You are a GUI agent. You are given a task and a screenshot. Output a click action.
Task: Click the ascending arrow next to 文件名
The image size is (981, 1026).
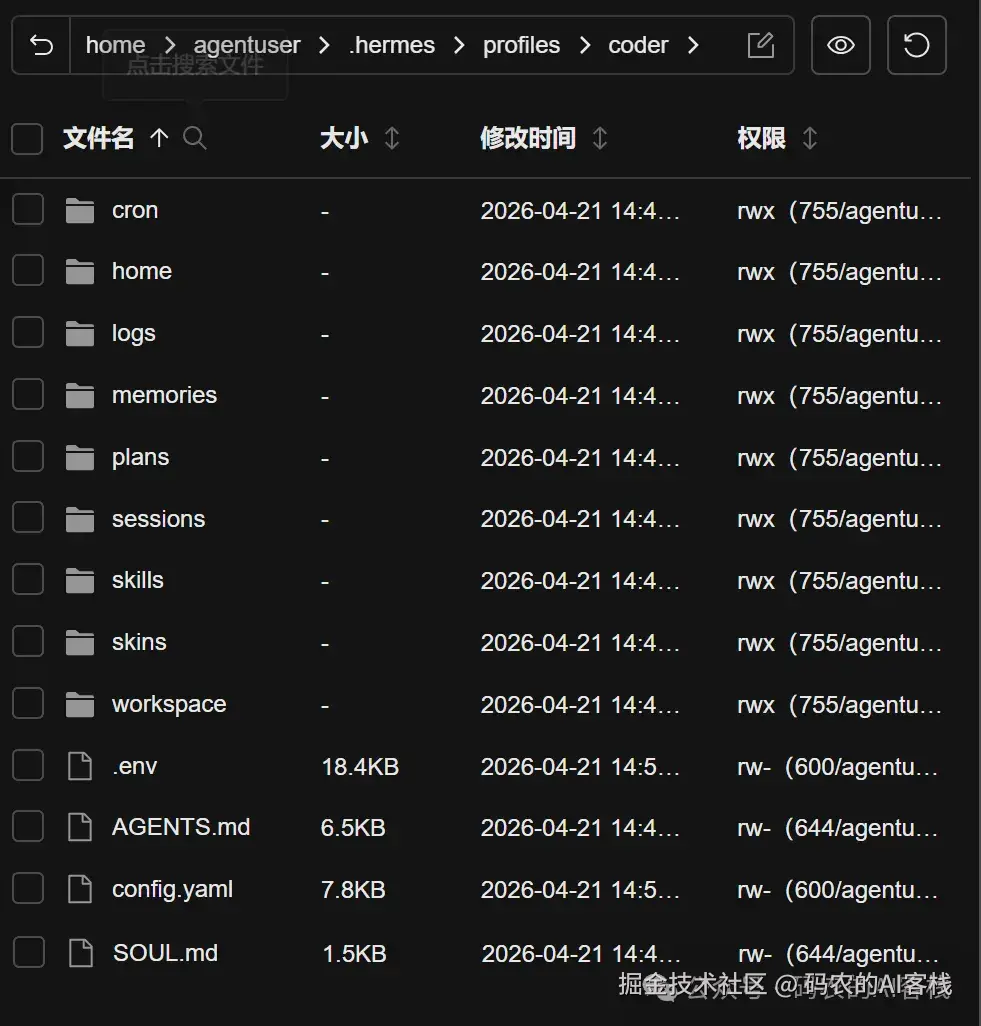(160, 138)
